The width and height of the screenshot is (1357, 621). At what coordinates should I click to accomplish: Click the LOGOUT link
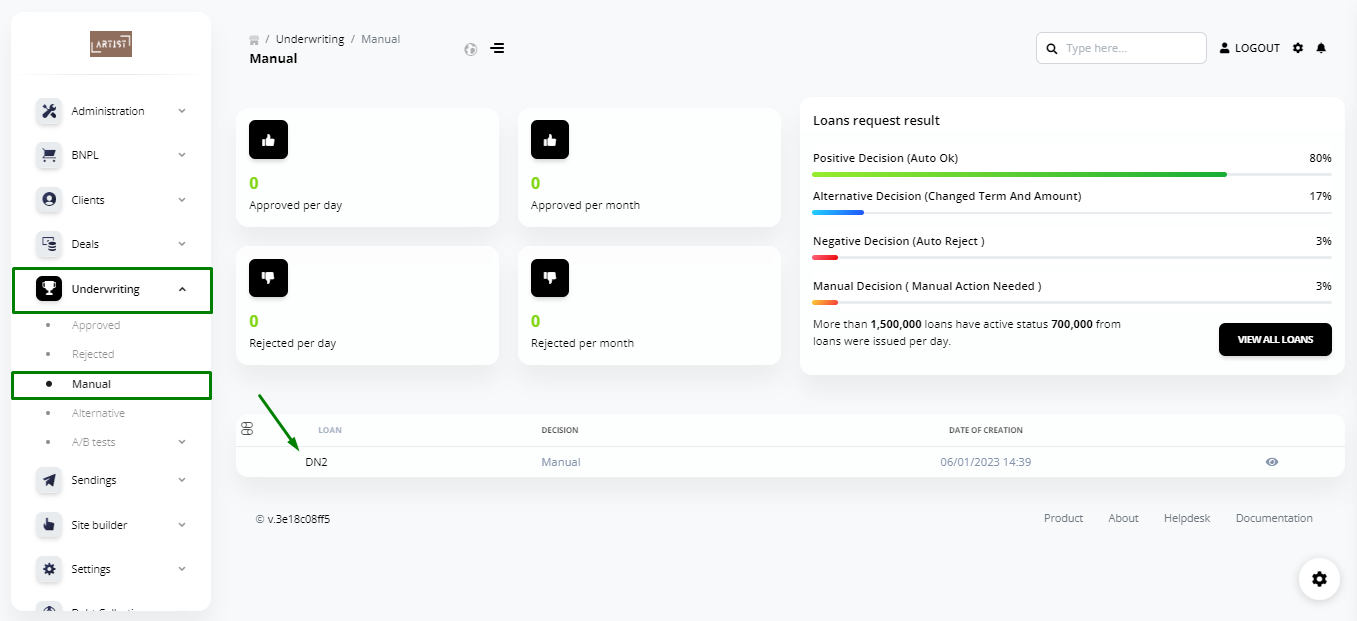1250,48
